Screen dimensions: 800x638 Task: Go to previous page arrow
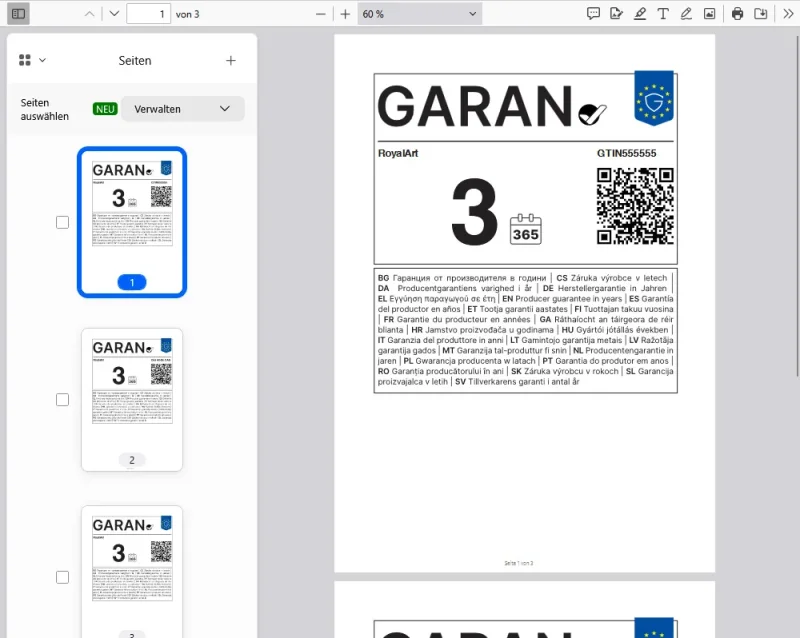(89, 14)
